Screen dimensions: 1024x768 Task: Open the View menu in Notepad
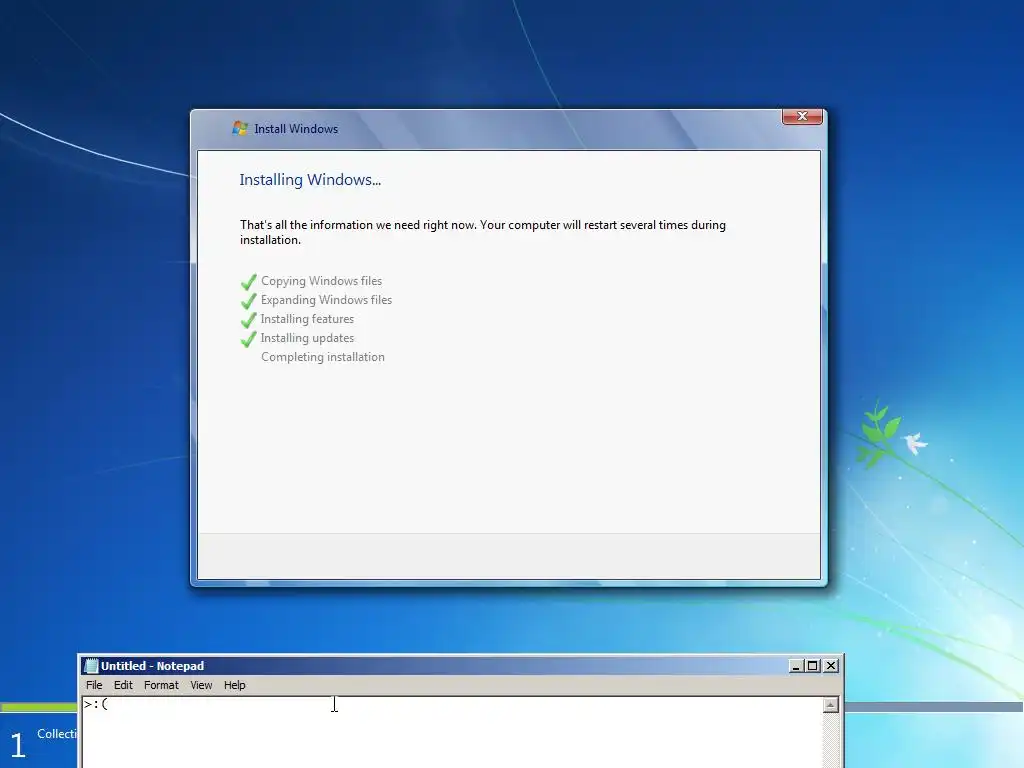click(x=201, y=685)
